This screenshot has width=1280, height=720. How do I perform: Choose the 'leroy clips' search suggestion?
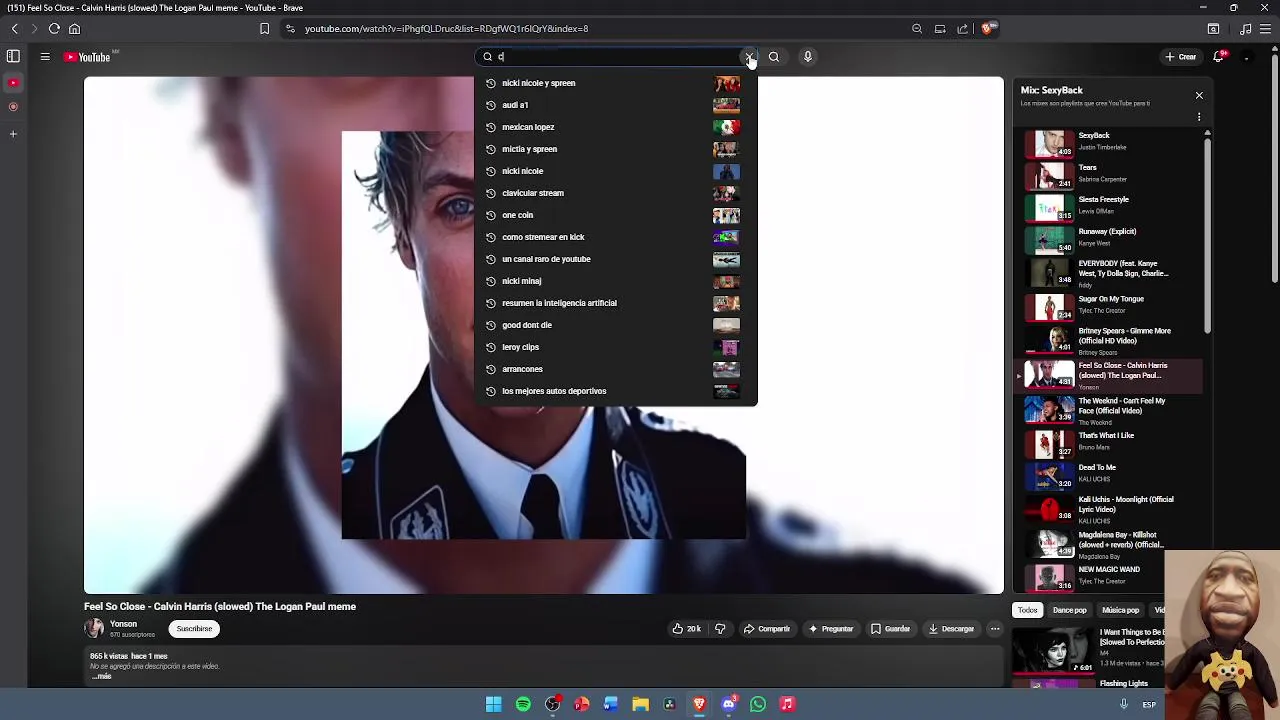615,347
